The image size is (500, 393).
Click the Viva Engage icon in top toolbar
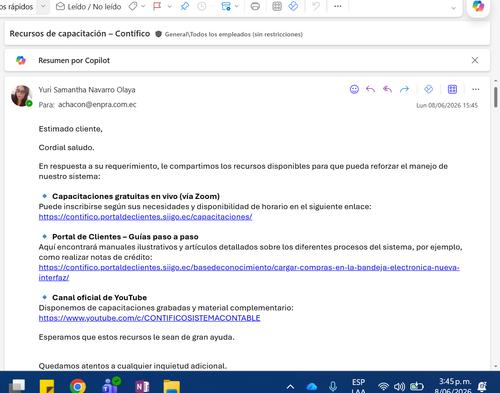(293, 6)
